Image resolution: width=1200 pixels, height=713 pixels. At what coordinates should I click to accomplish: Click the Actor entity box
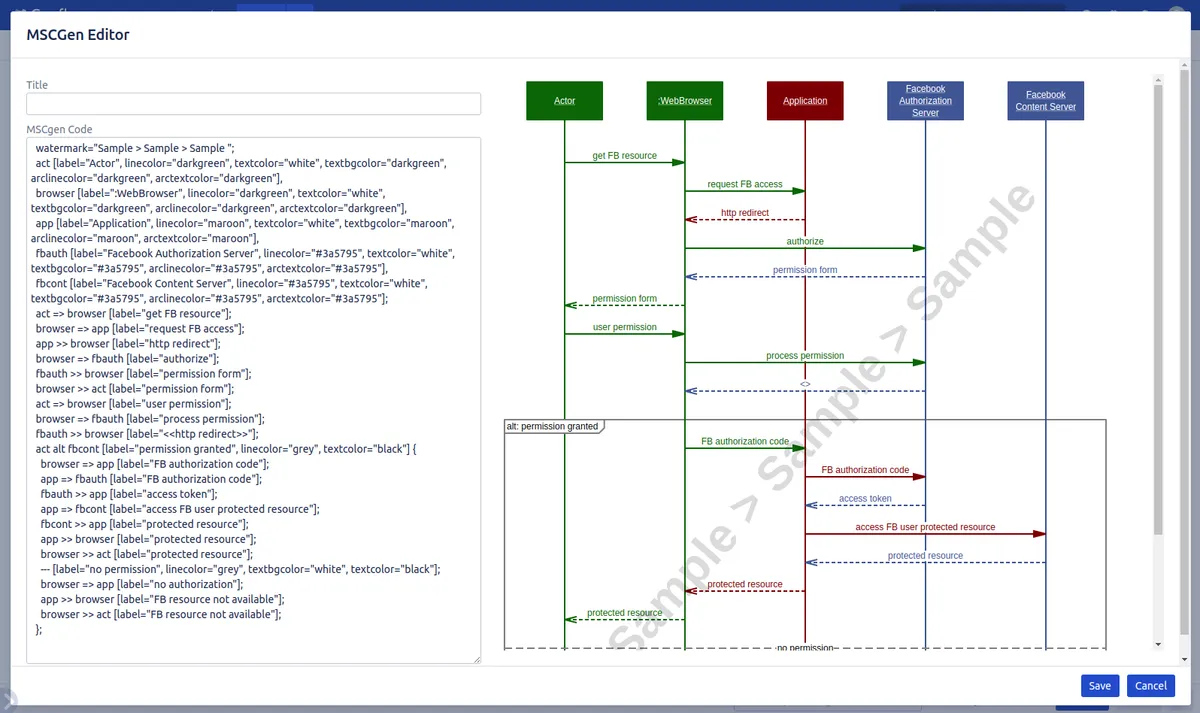click(x=565, y=101)
